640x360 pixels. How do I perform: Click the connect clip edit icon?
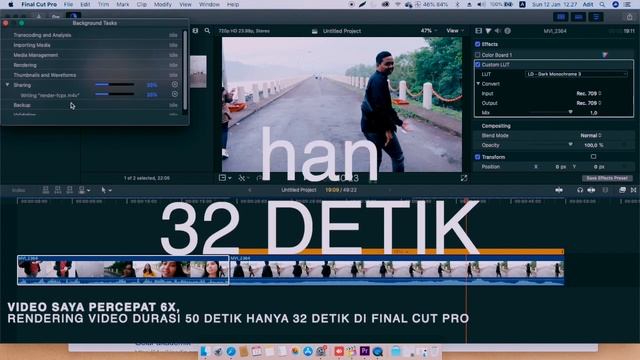pyautogui.click(x=46, y=190)
